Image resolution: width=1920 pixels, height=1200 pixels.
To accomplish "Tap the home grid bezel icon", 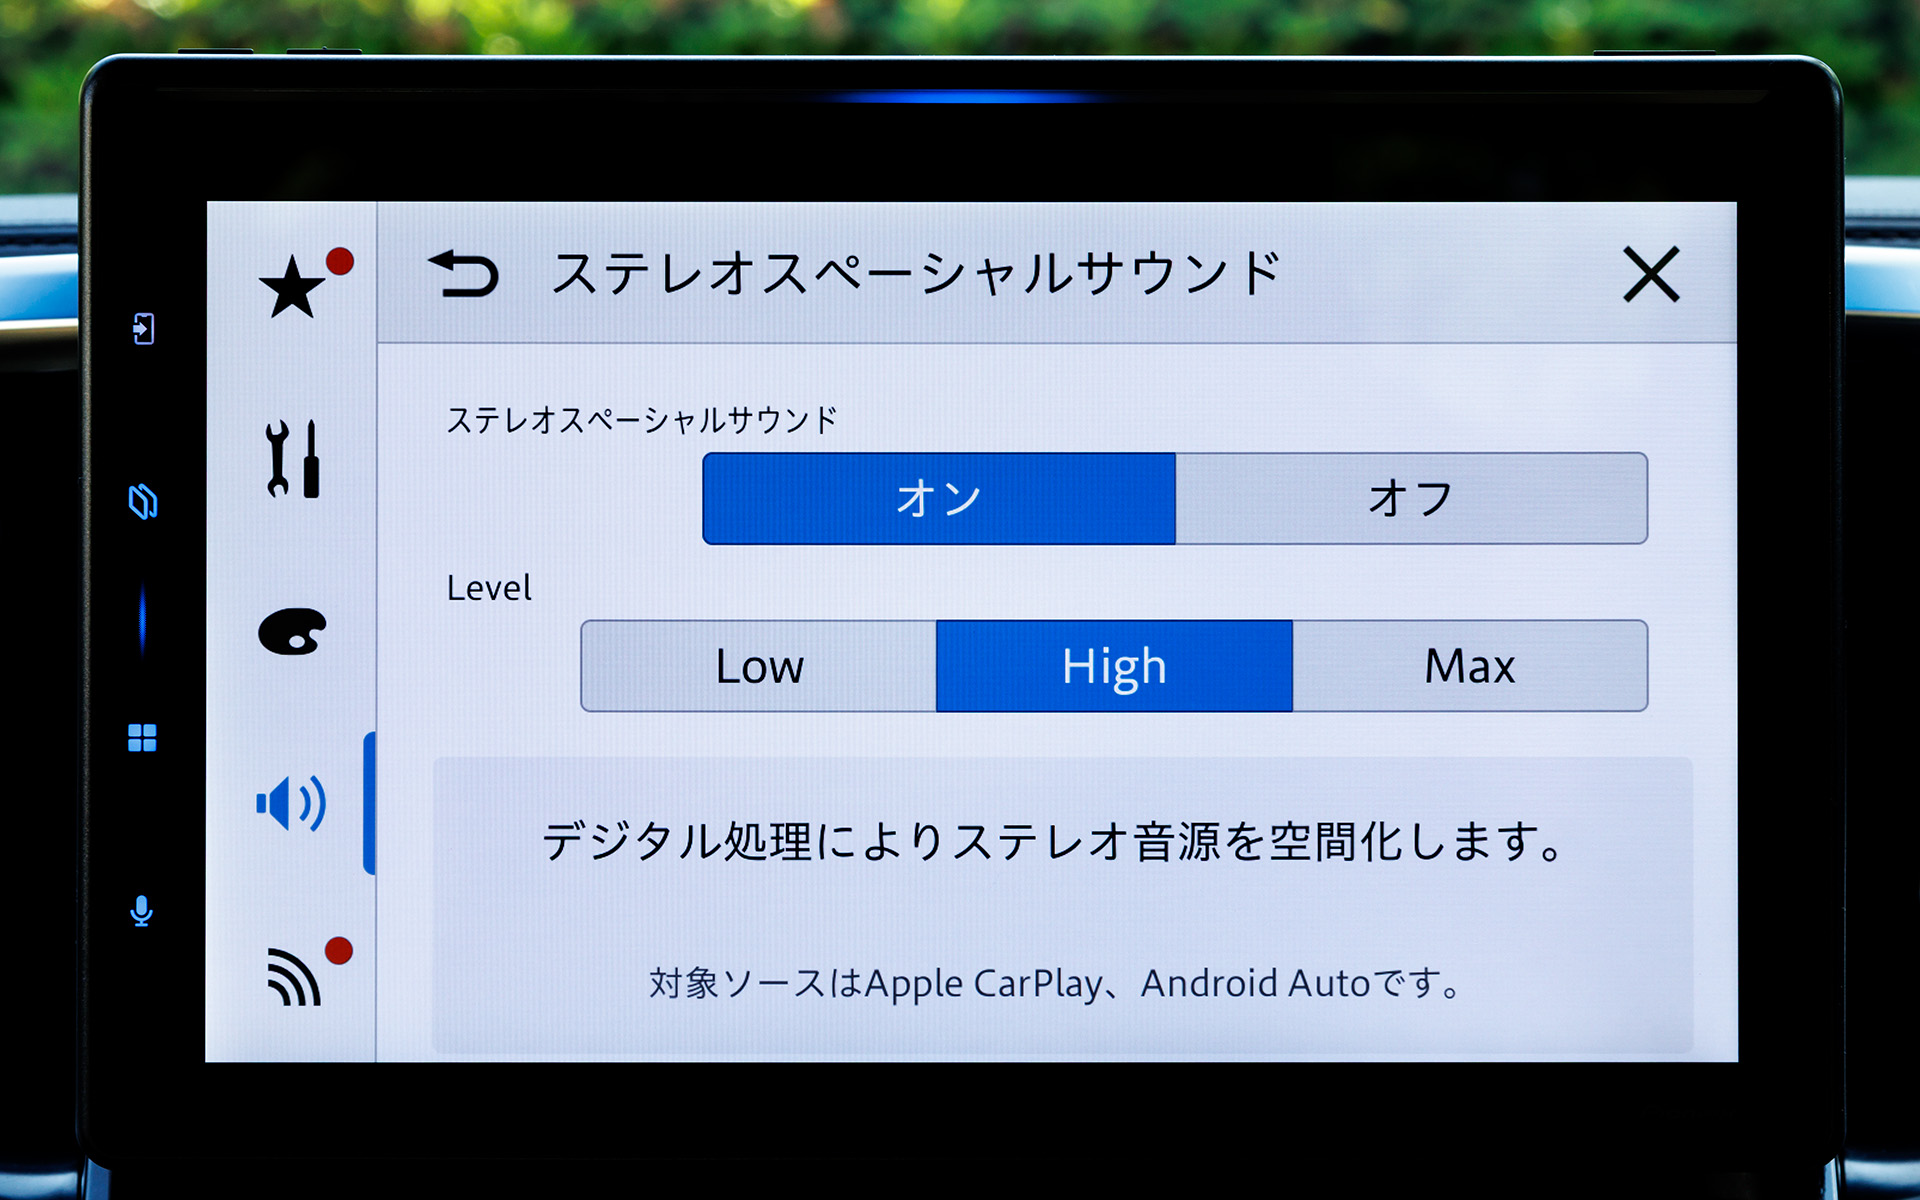I will coord(142,738).
